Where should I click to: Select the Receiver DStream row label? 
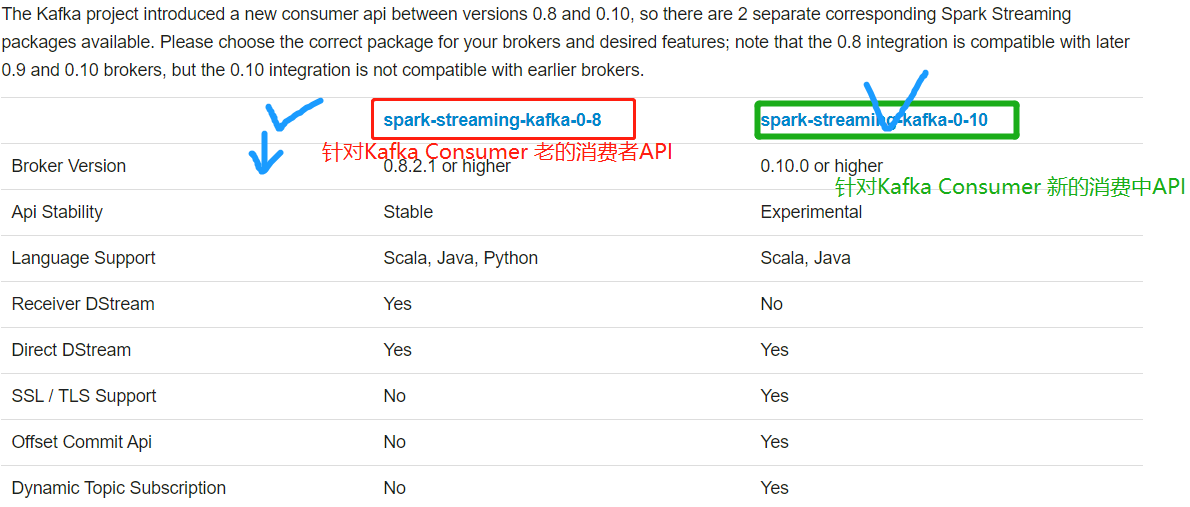click(83, 304)
